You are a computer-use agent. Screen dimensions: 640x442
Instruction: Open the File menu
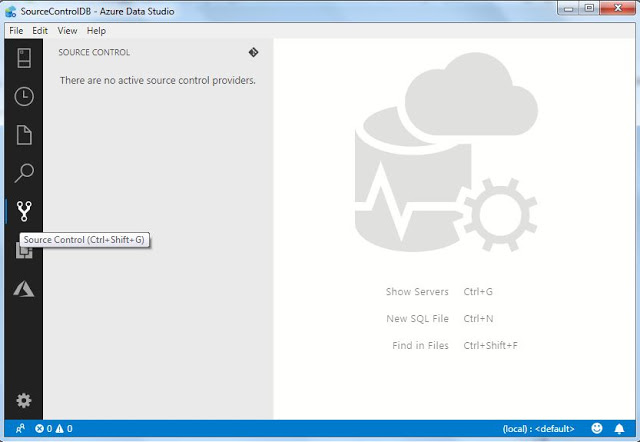coord(16,31)
